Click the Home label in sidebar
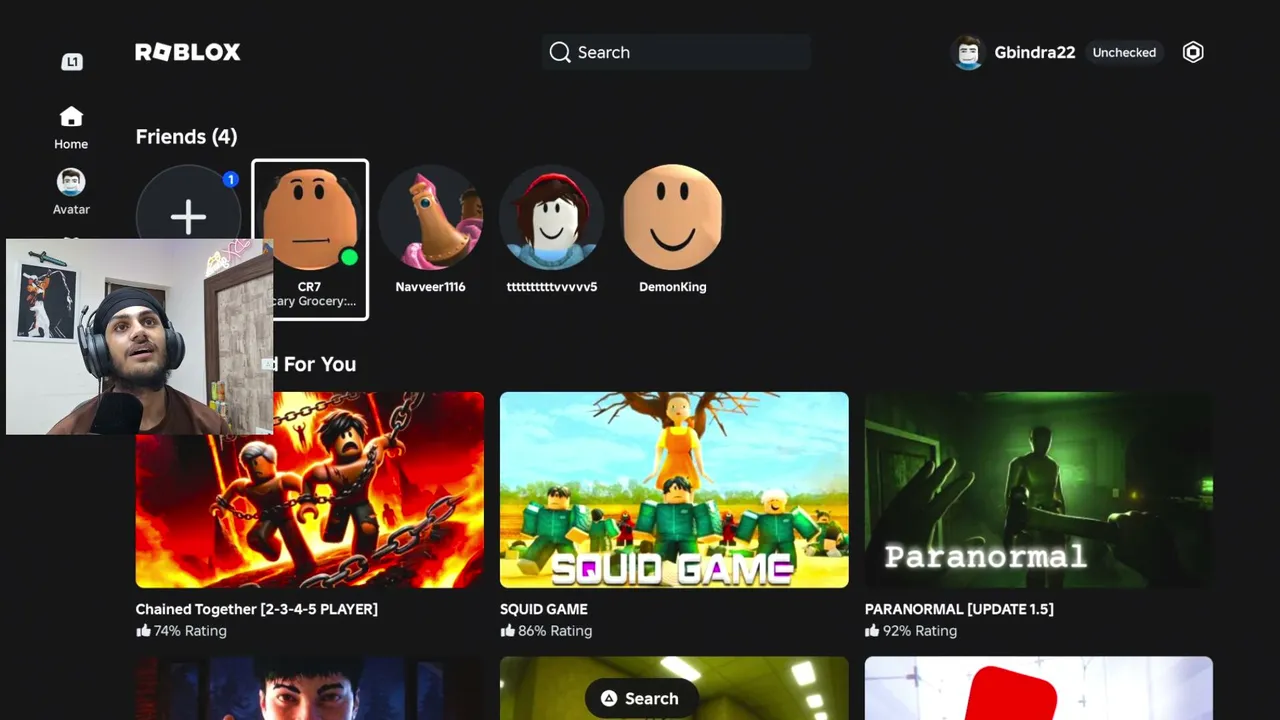The image size is (1280, 720). (71, 144)
